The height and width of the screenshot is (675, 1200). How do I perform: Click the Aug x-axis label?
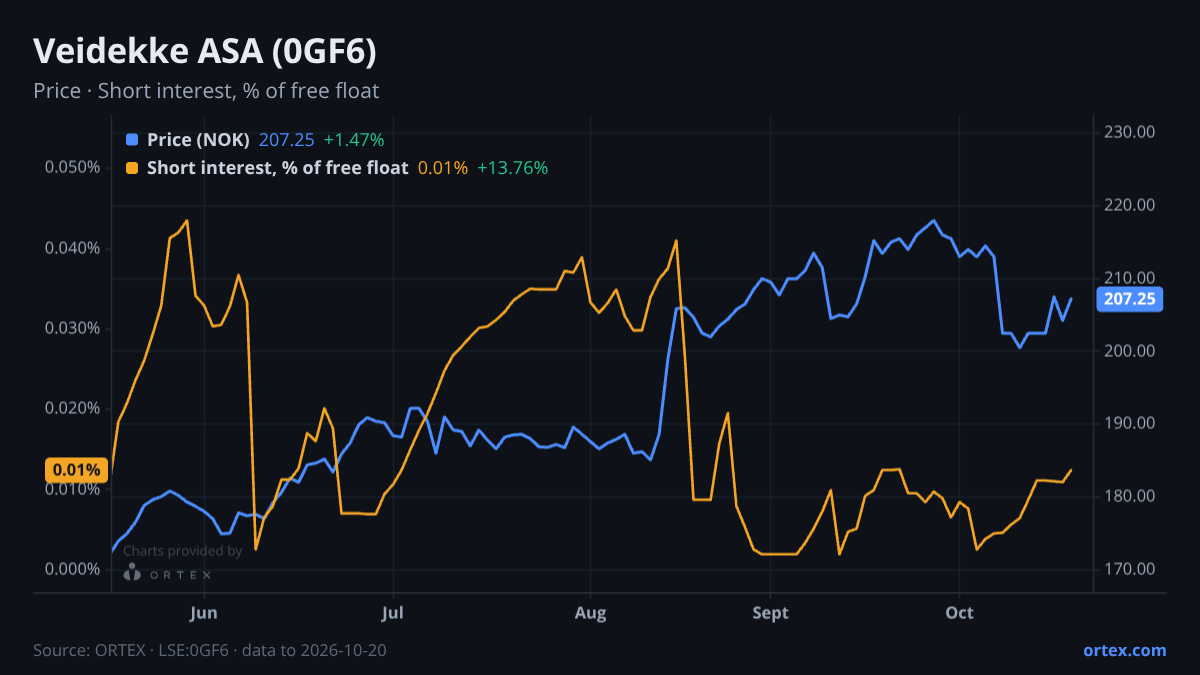590,612
